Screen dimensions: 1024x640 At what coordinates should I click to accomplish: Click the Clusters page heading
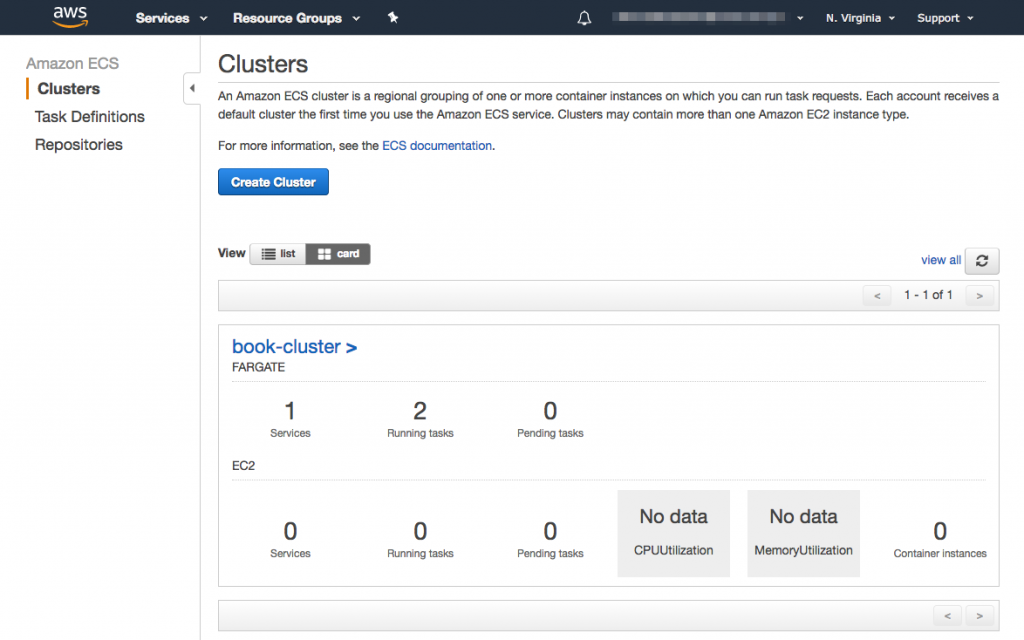pyautogui.click(x=263, y=64)
